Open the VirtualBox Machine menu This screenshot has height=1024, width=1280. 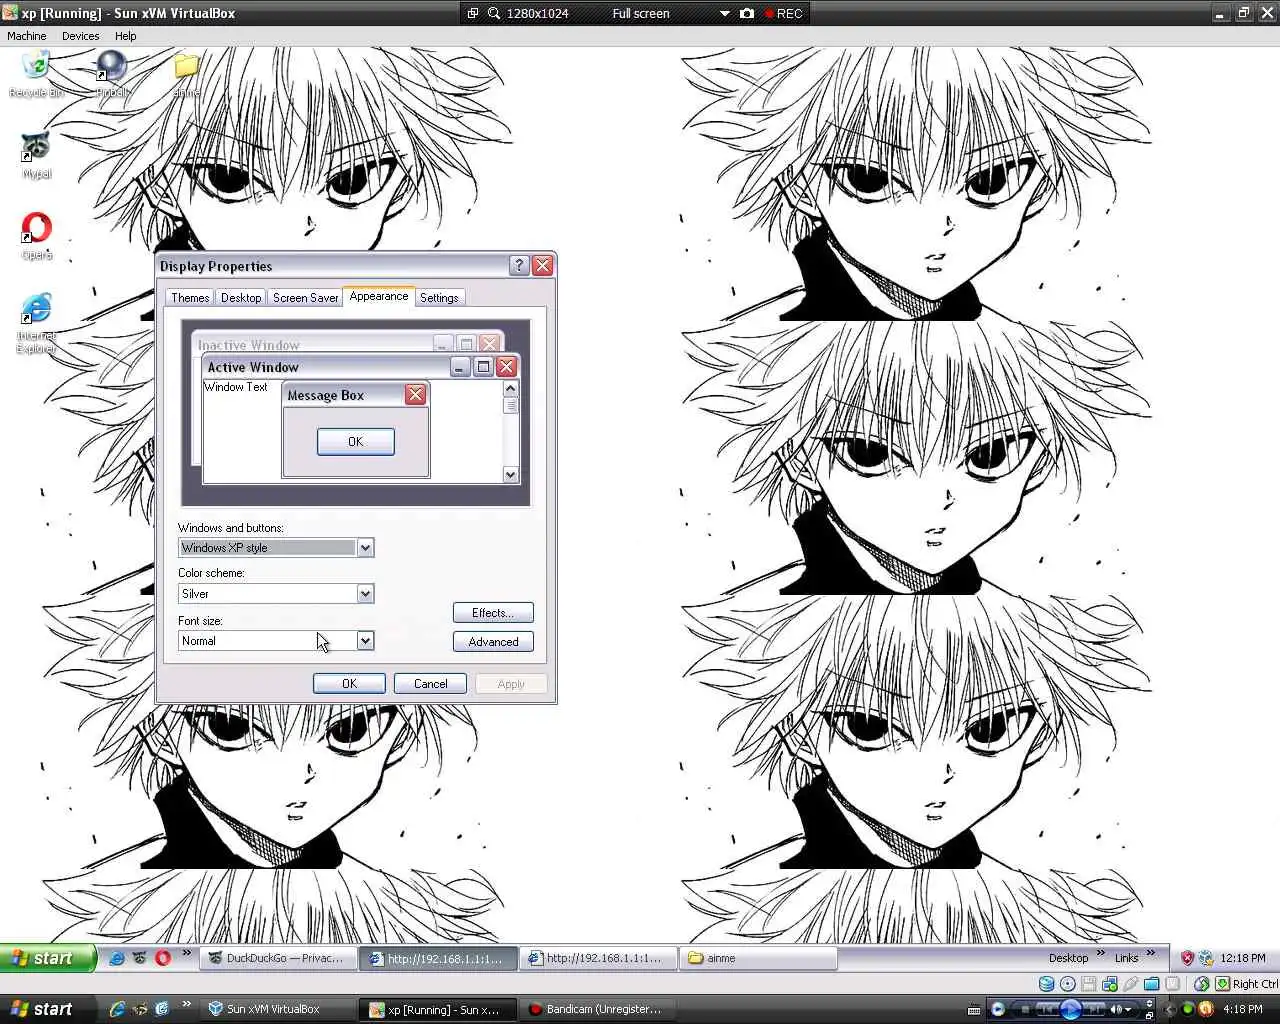(27, 36)
